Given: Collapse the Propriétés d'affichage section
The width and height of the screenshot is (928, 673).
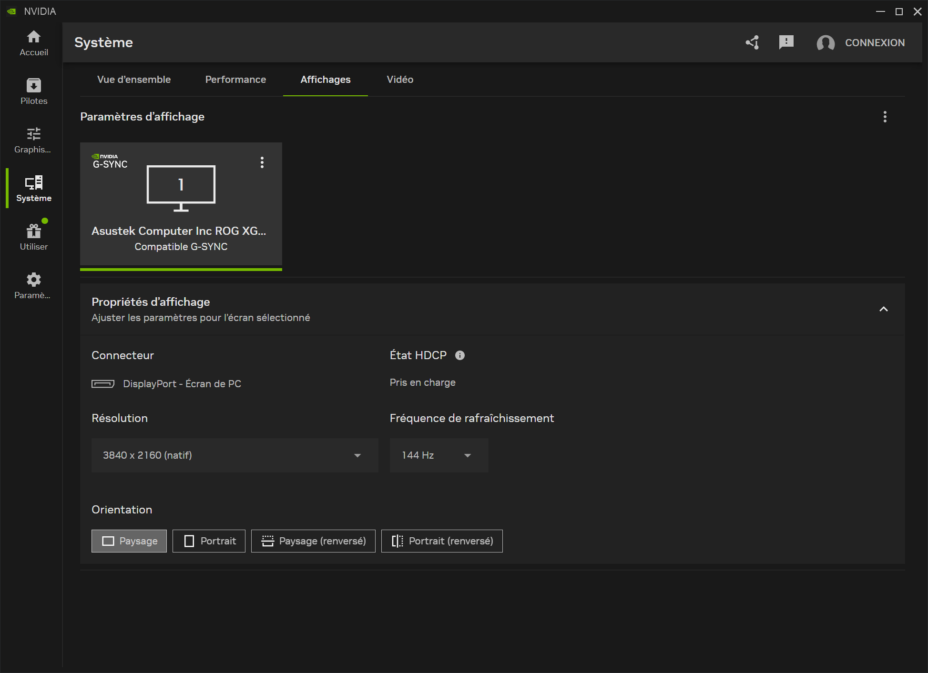Looking at the screenshot, I should pos(884,309).
